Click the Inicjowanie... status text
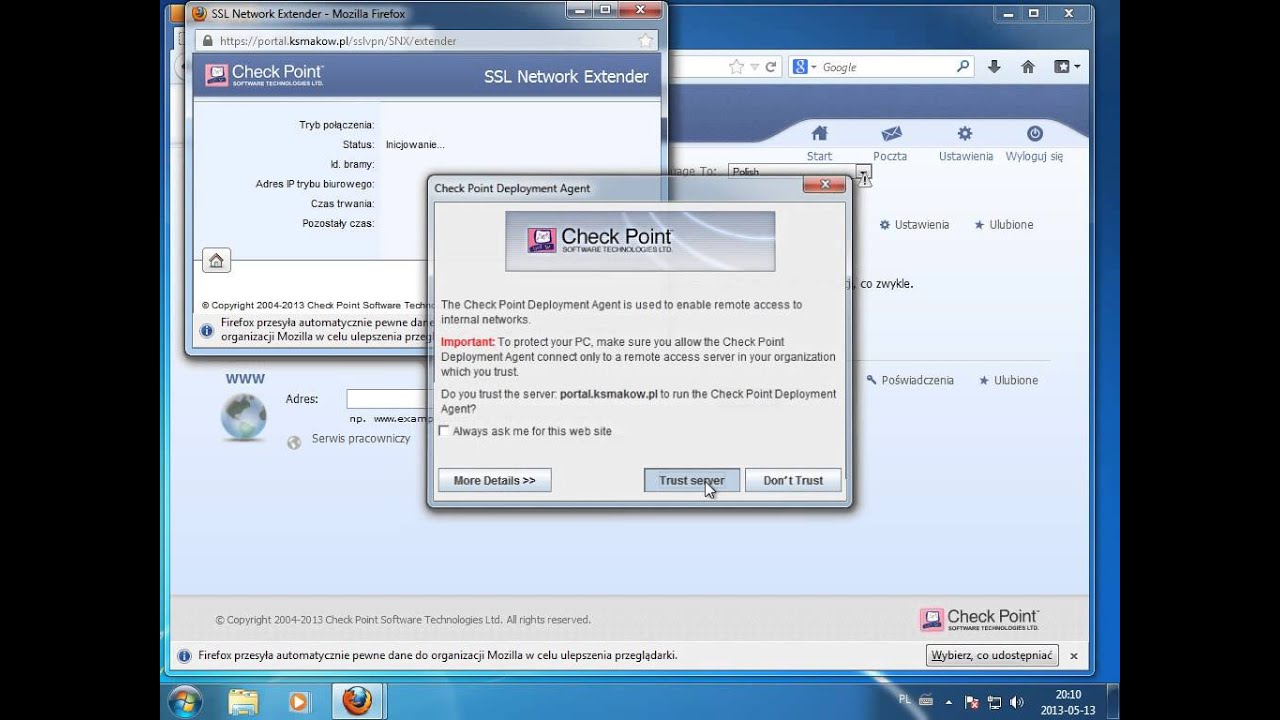This screenshot has width=1280, height=720. coord(415,145)
